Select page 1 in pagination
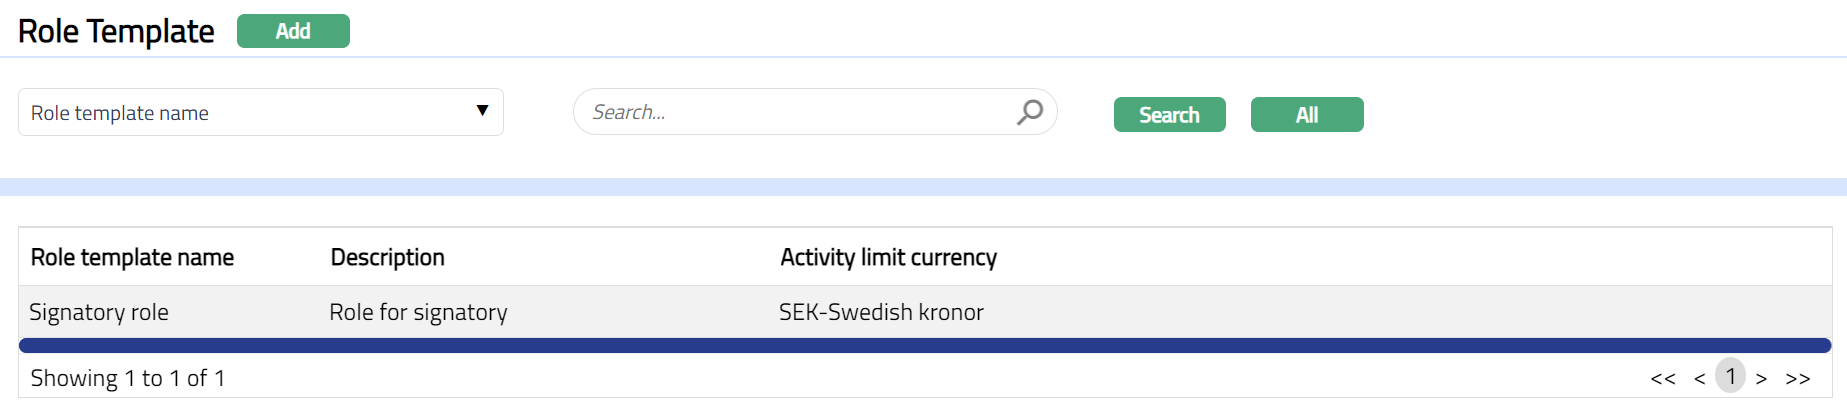 1730,376
